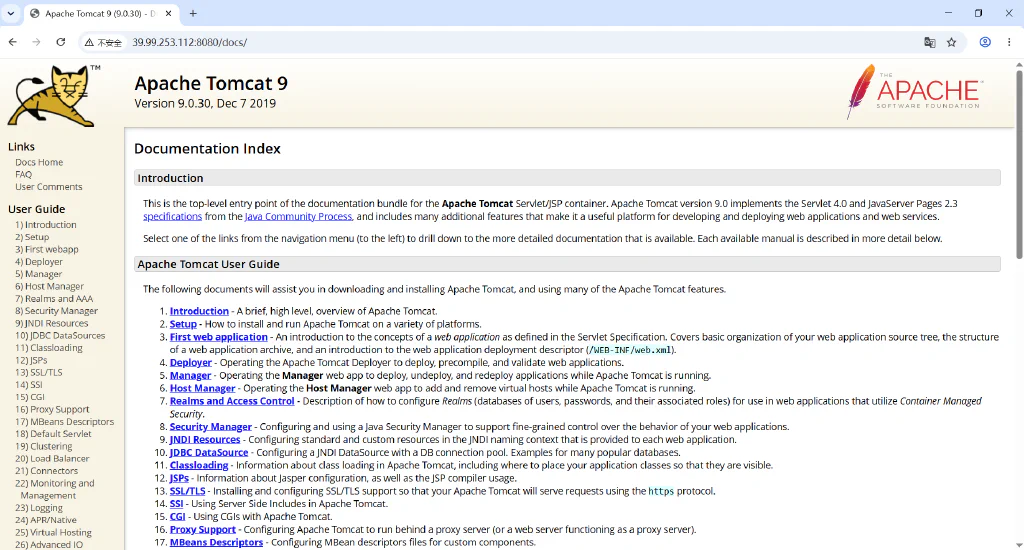Open User Comments in the sidebar

(x=49, y=187)
